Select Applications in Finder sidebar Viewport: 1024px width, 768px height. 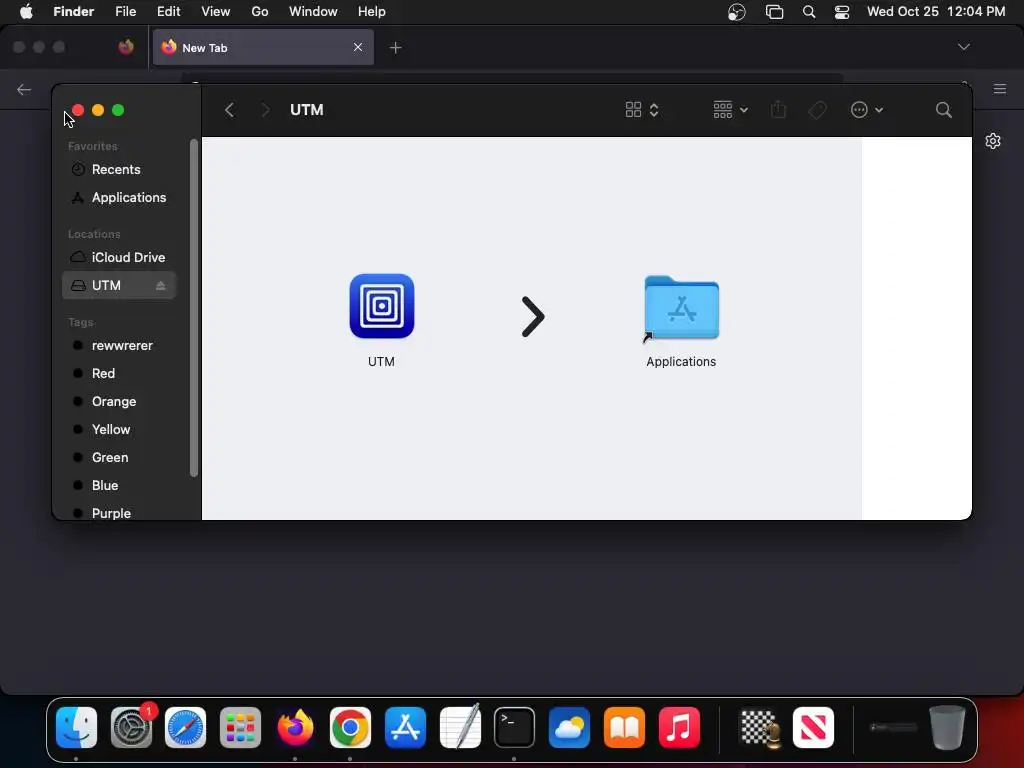coord(119,197)
